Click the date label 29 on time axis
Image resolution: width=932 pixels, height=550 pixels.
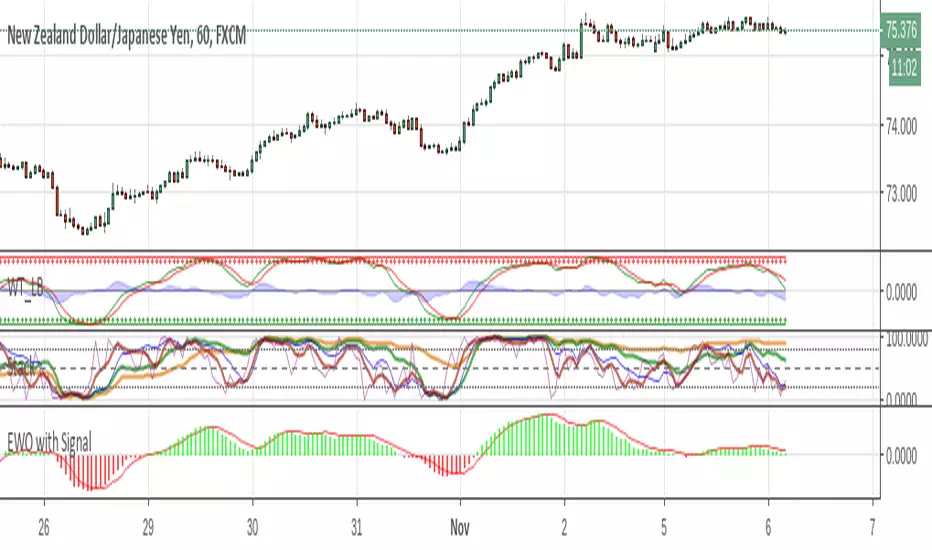(x=148, y=527)
